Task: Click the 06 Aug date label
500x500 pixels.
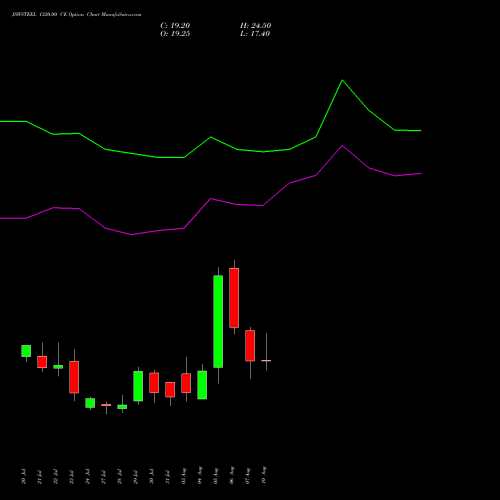Action: (232, 476)
